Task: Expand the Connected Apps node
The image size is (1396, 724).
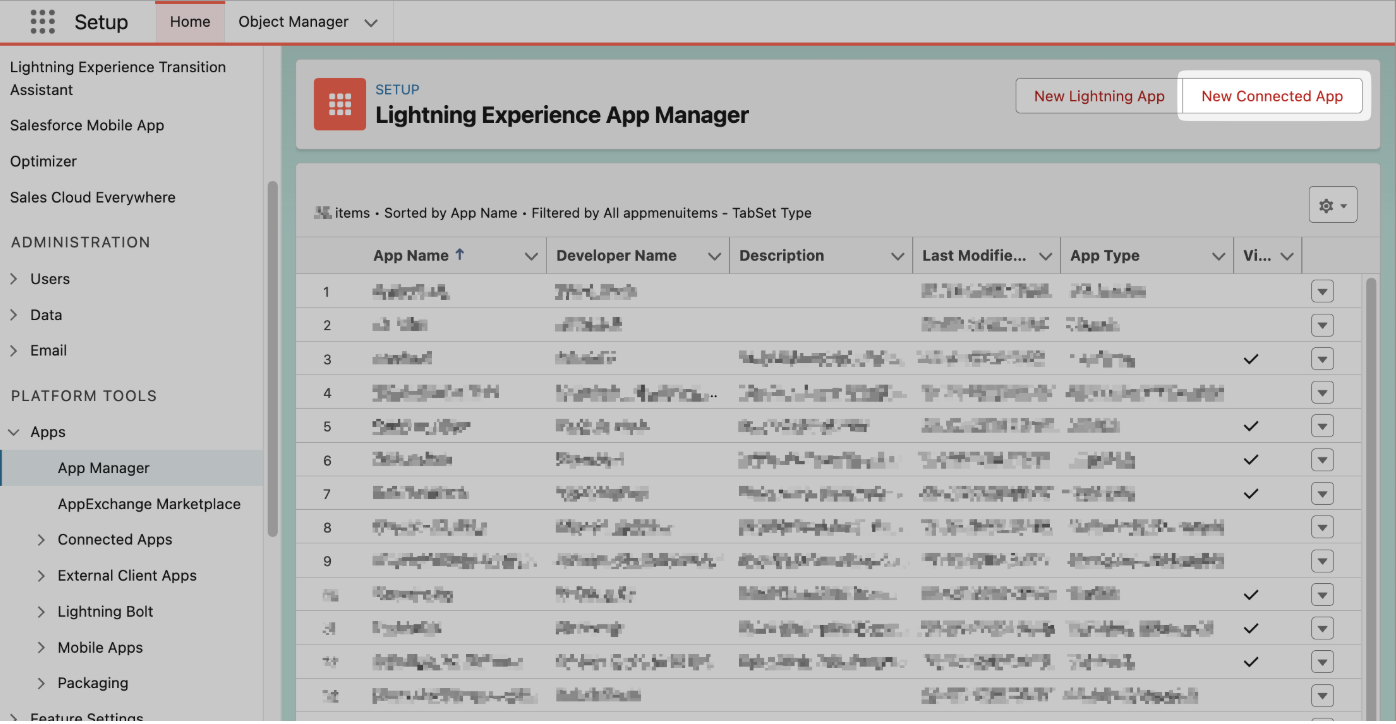Action: [41, 540]
